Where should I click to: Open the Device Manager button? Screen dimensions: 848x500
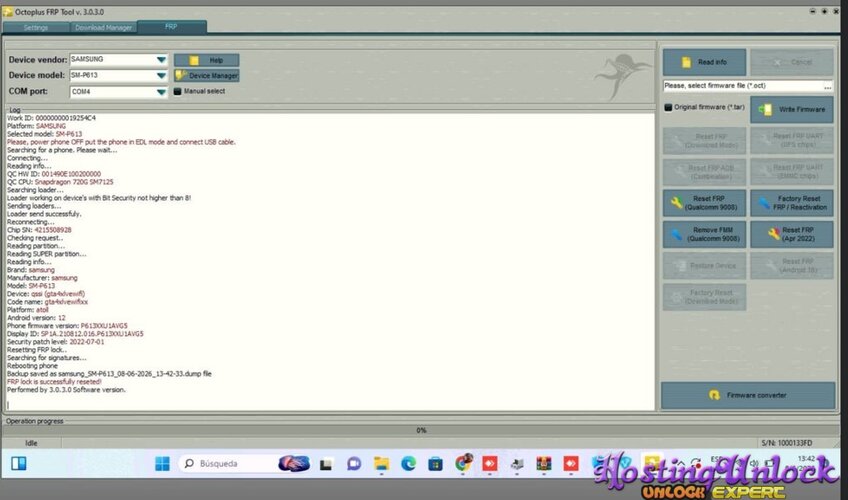pos(207,76)
